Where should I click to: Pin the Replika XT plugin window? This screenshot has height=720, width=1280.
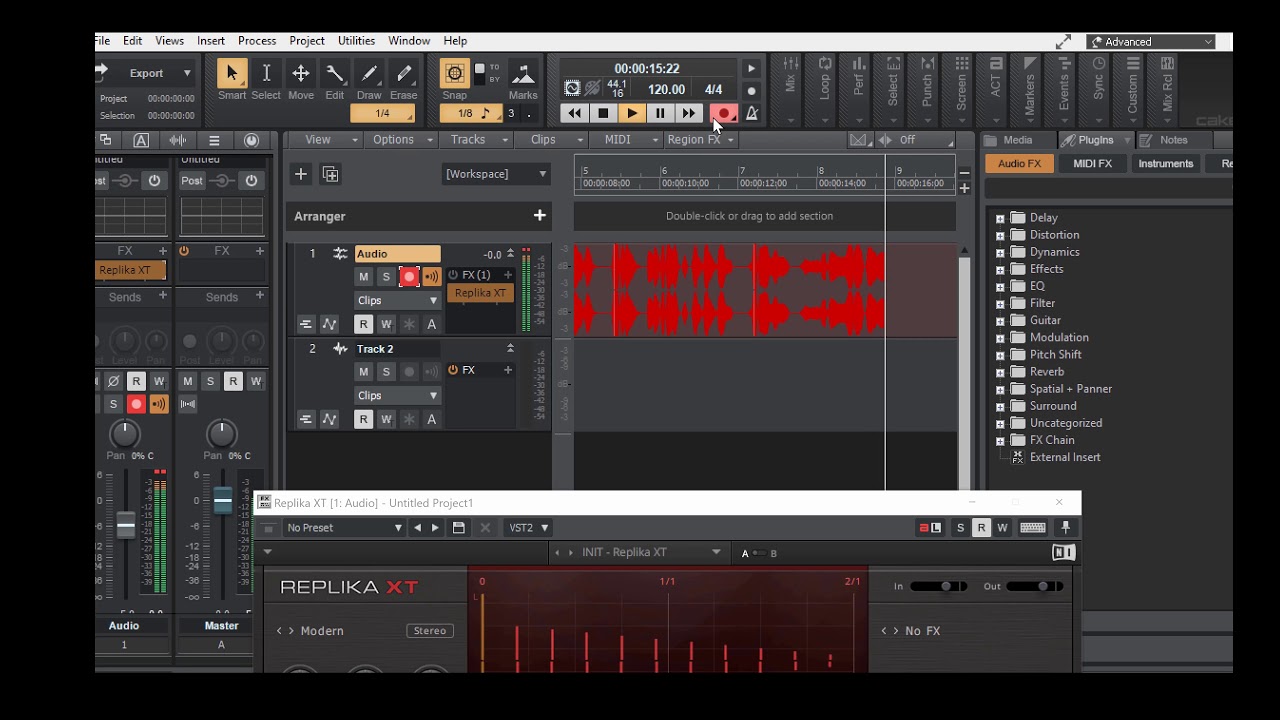(x=1066, y=528)
